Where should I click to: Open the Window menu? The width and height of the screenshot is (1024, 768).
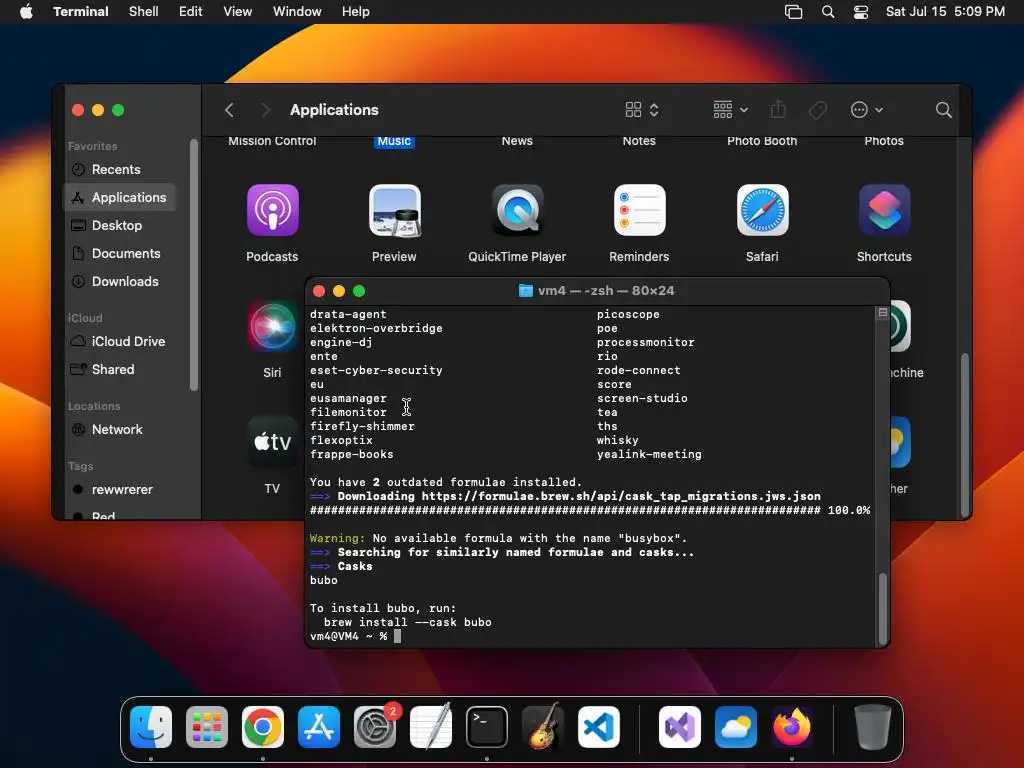297,12
